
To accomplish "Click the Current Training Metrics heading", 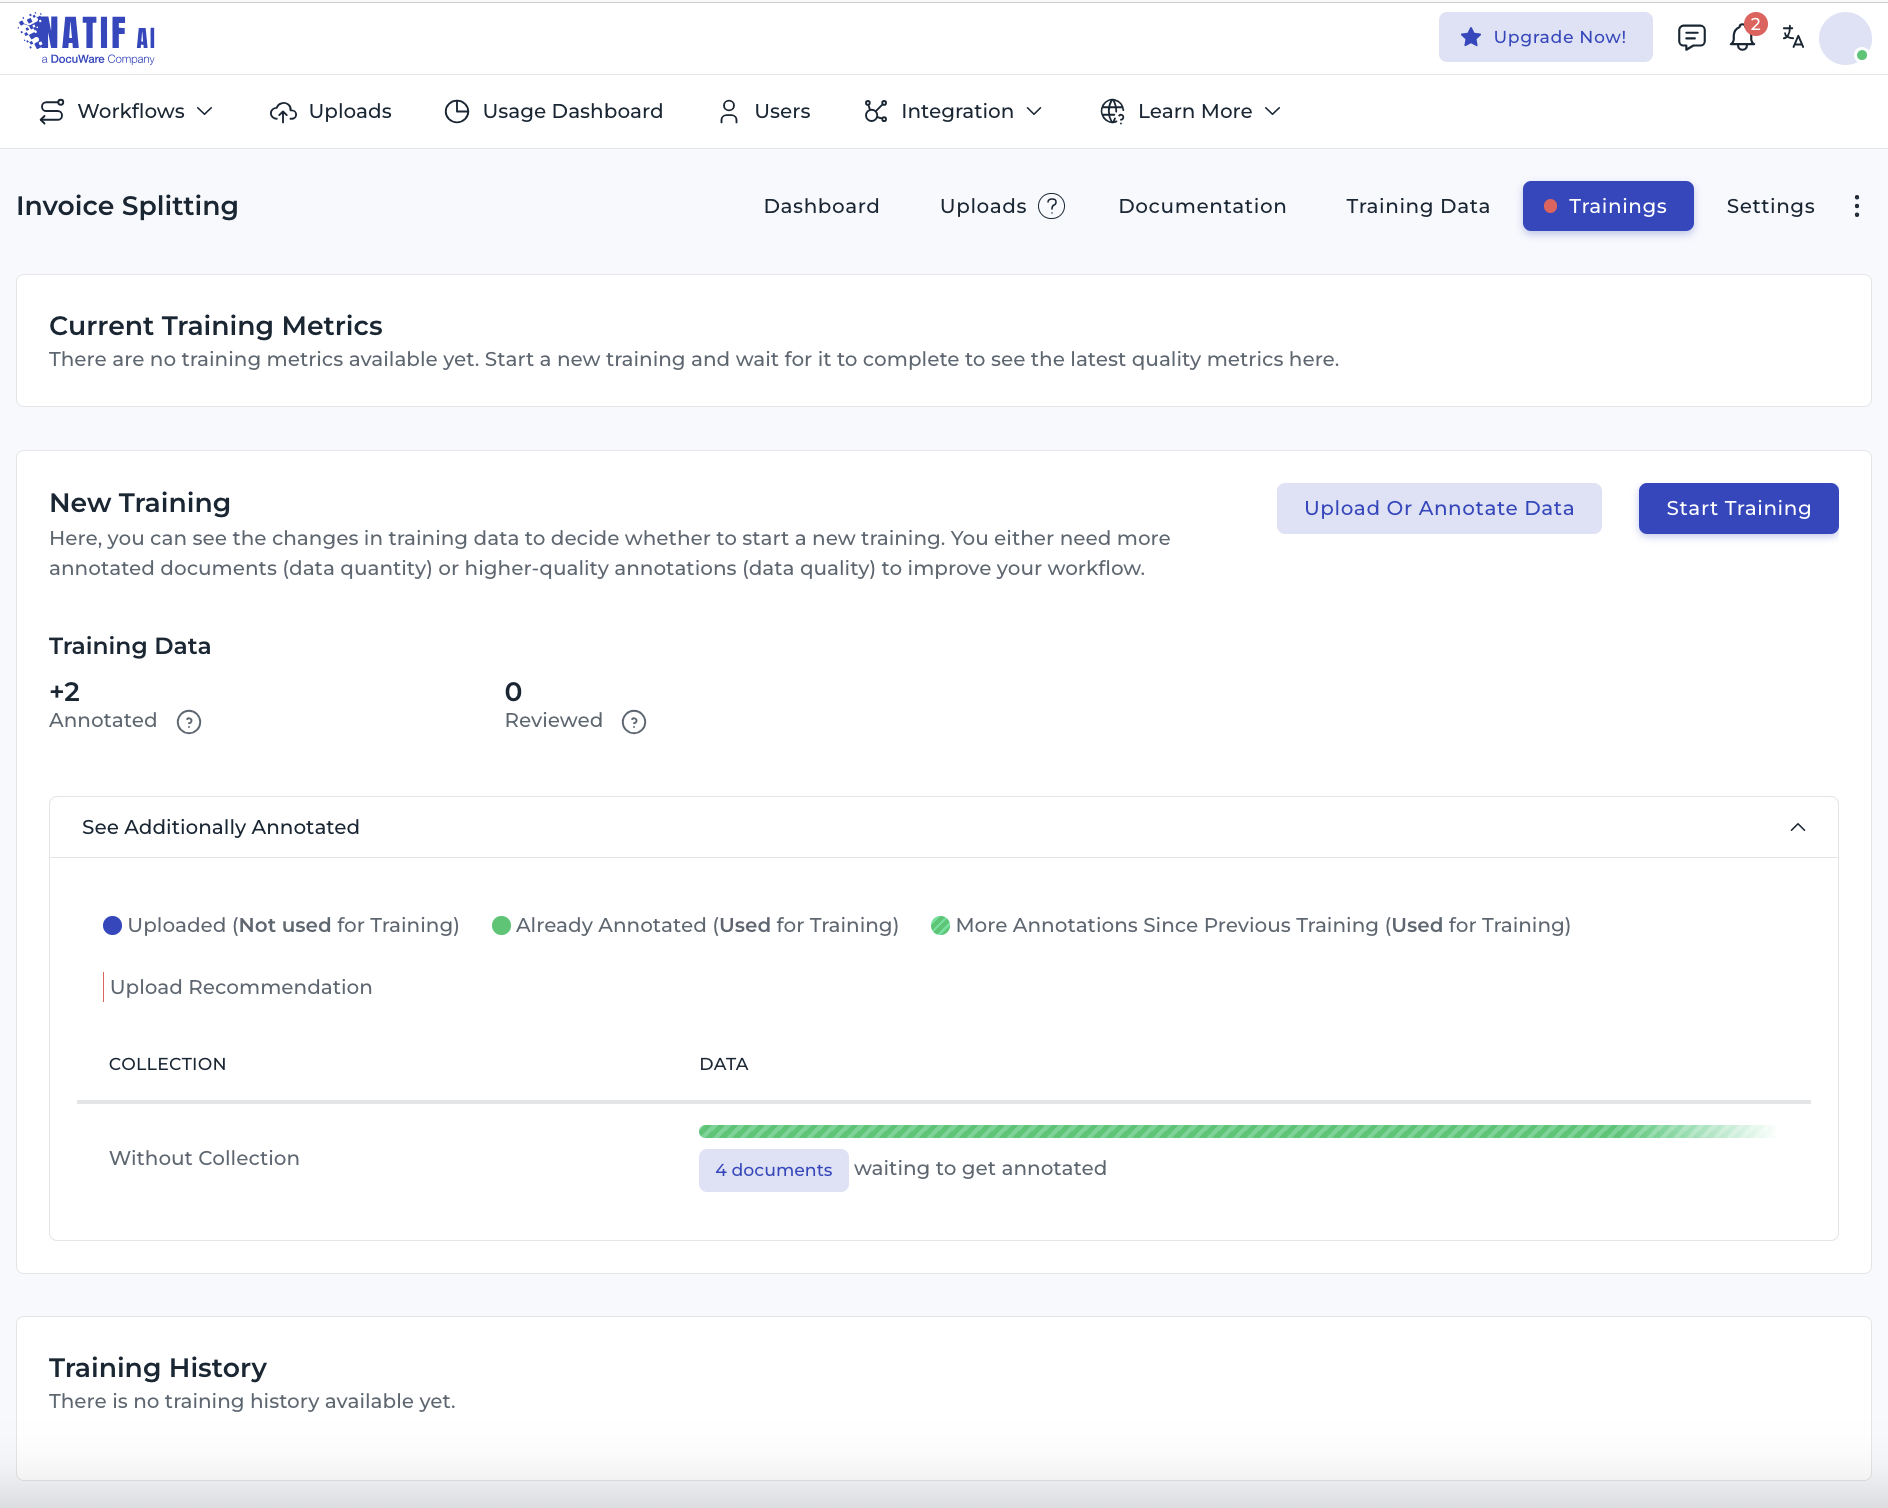I will (216, 326).
